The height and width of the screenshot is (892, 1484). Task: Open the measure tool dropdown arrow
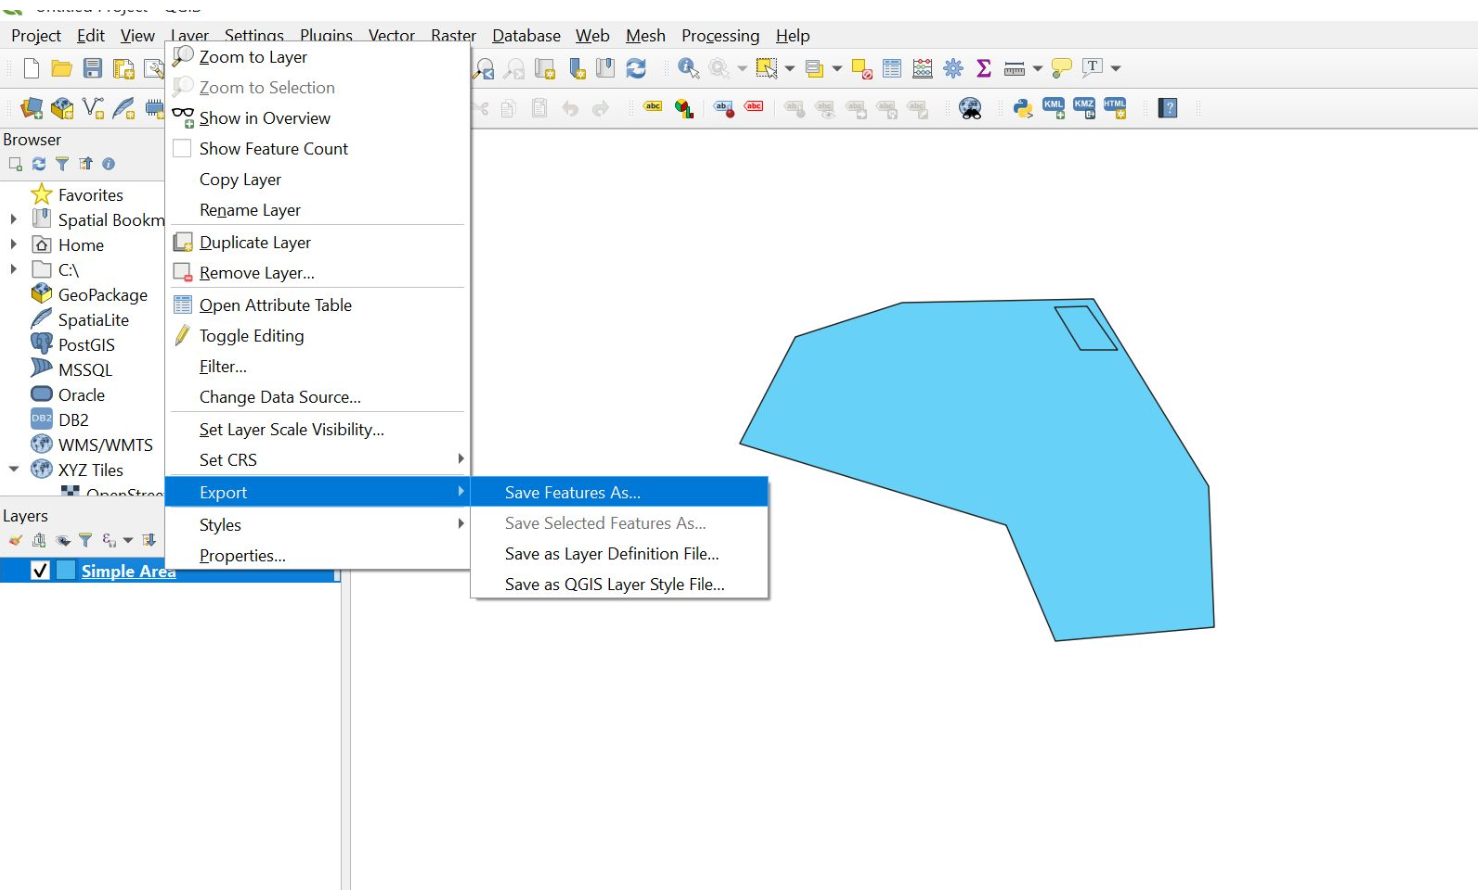[x=1037, y=68]
